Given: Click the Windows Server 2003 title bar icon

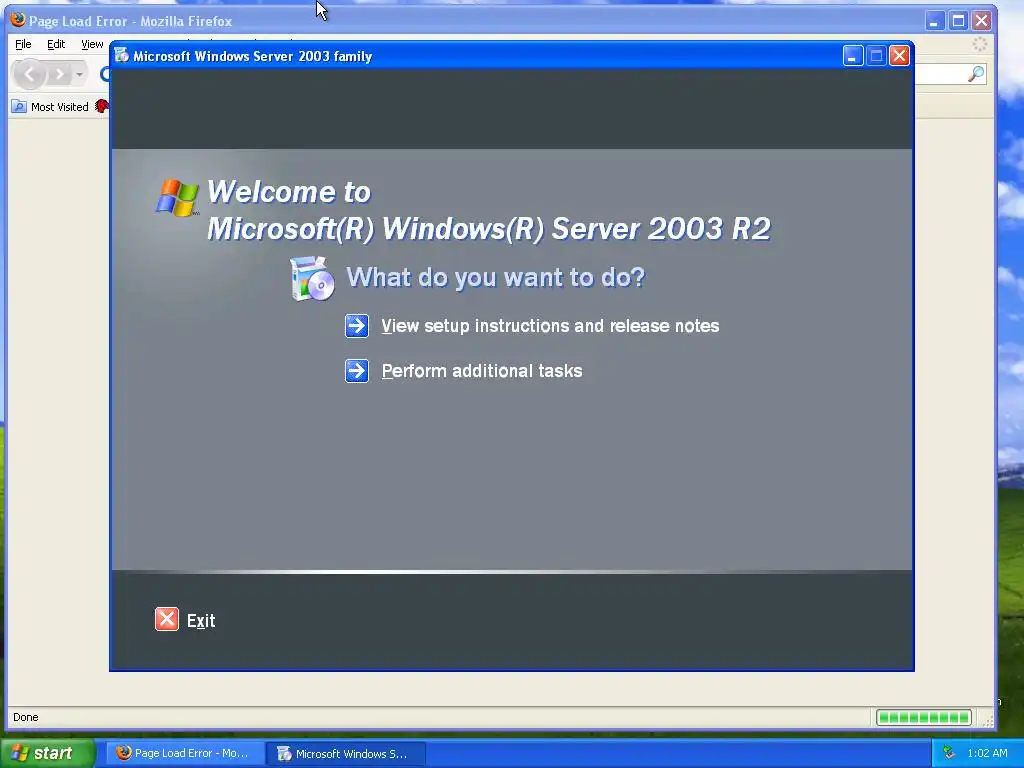Looking at the screenshot, I should (121, 56).
